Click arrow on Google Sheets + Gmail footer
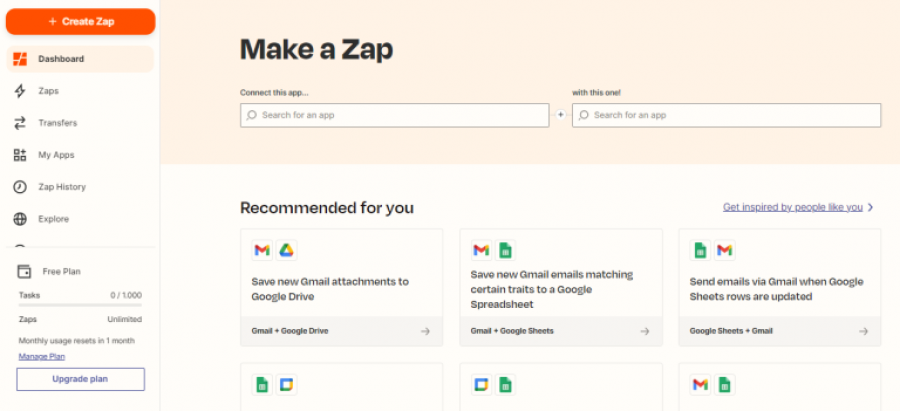The height and width of the screenshot is (411, 900). 863,331
